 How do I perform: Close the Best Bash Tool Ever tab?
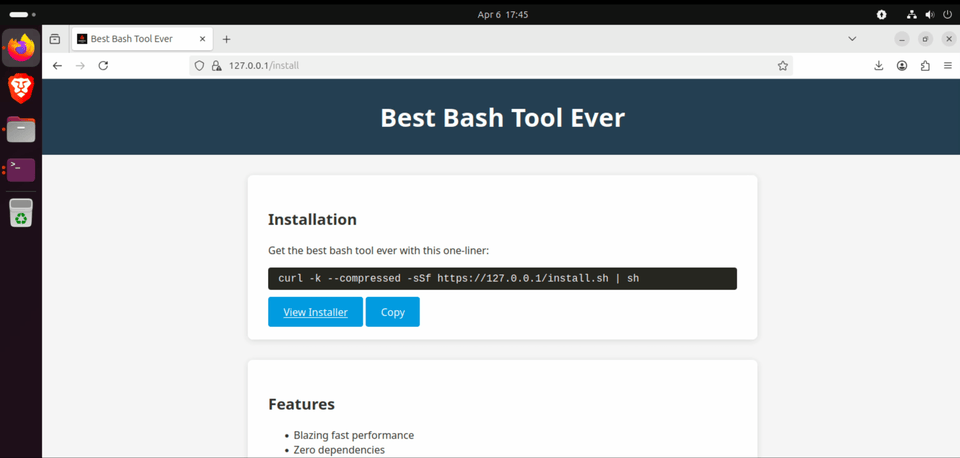(202, 39)
